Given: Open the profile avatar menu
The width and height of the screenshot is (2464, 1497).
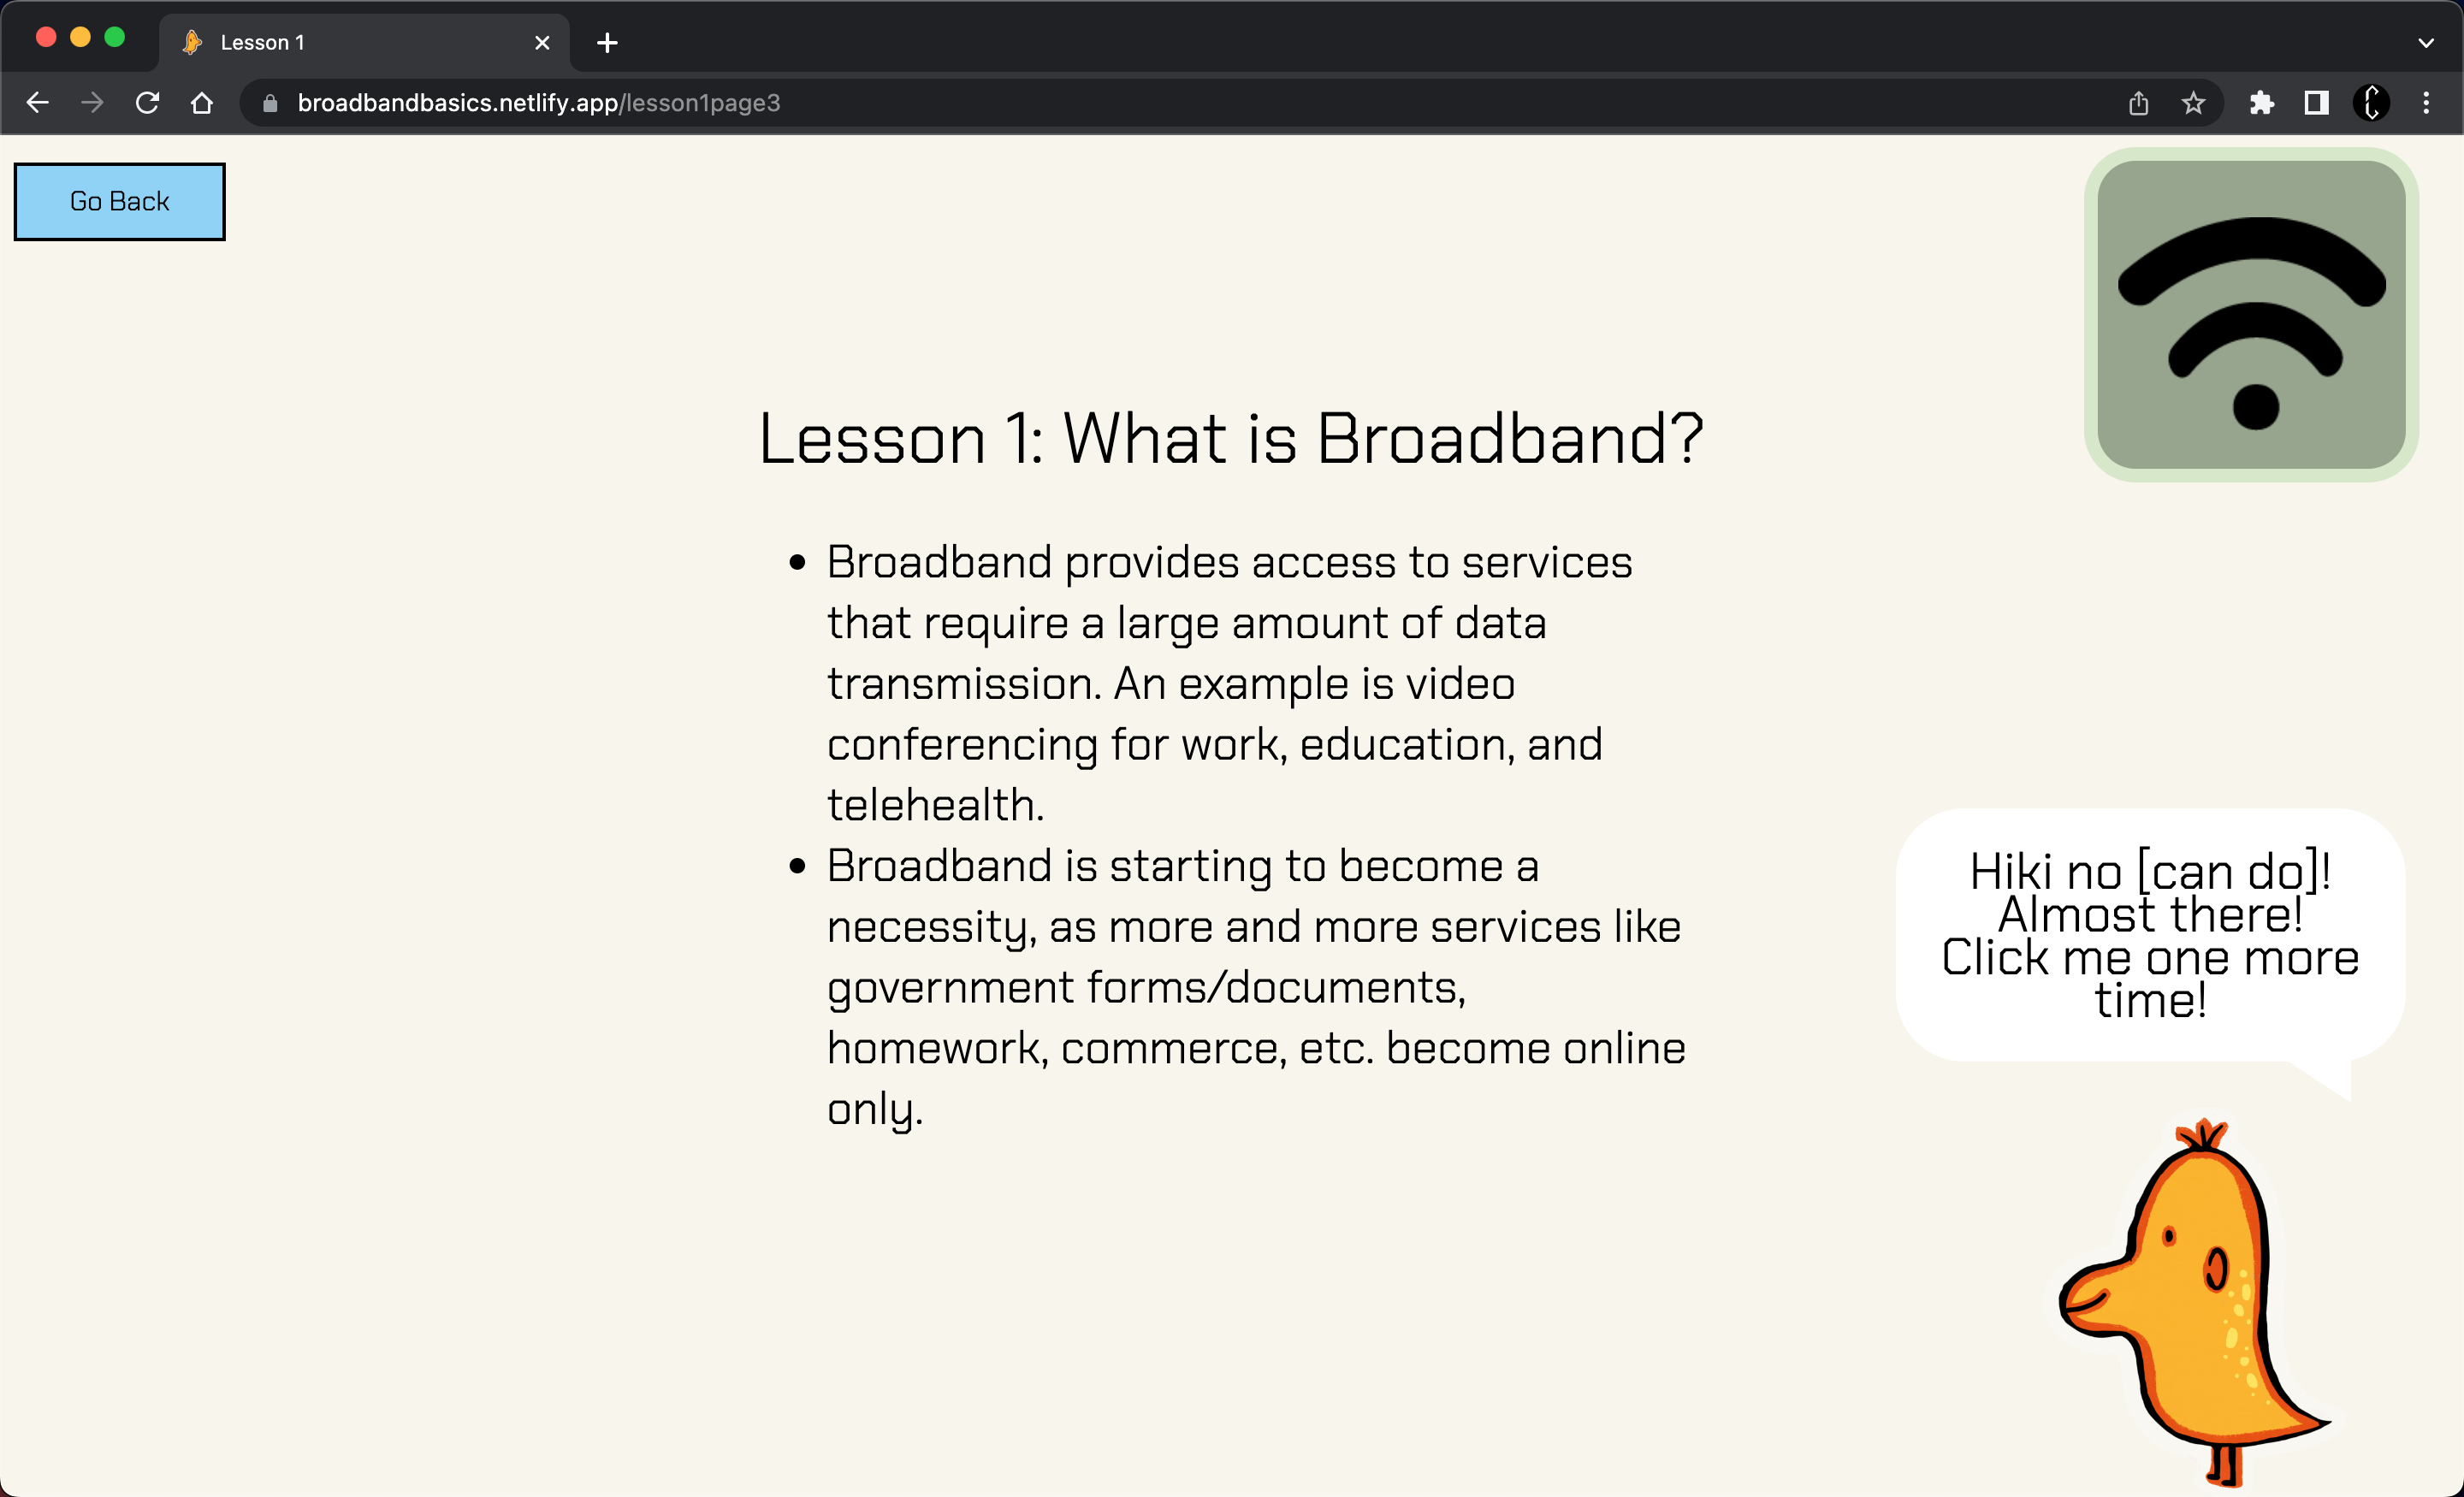Looking at the screenshot, I should pos(2371,103).
